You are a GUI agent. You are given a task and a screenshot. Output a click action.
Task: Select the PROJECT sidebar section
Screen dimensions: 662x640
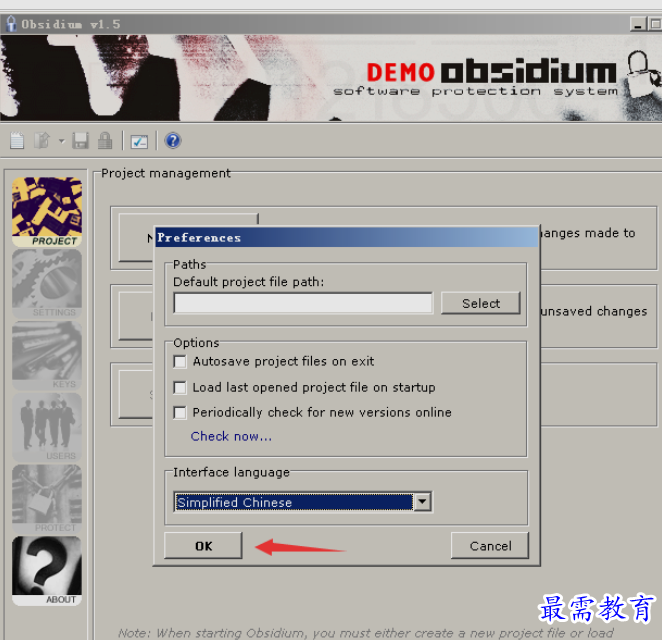(x=47, y=212)
